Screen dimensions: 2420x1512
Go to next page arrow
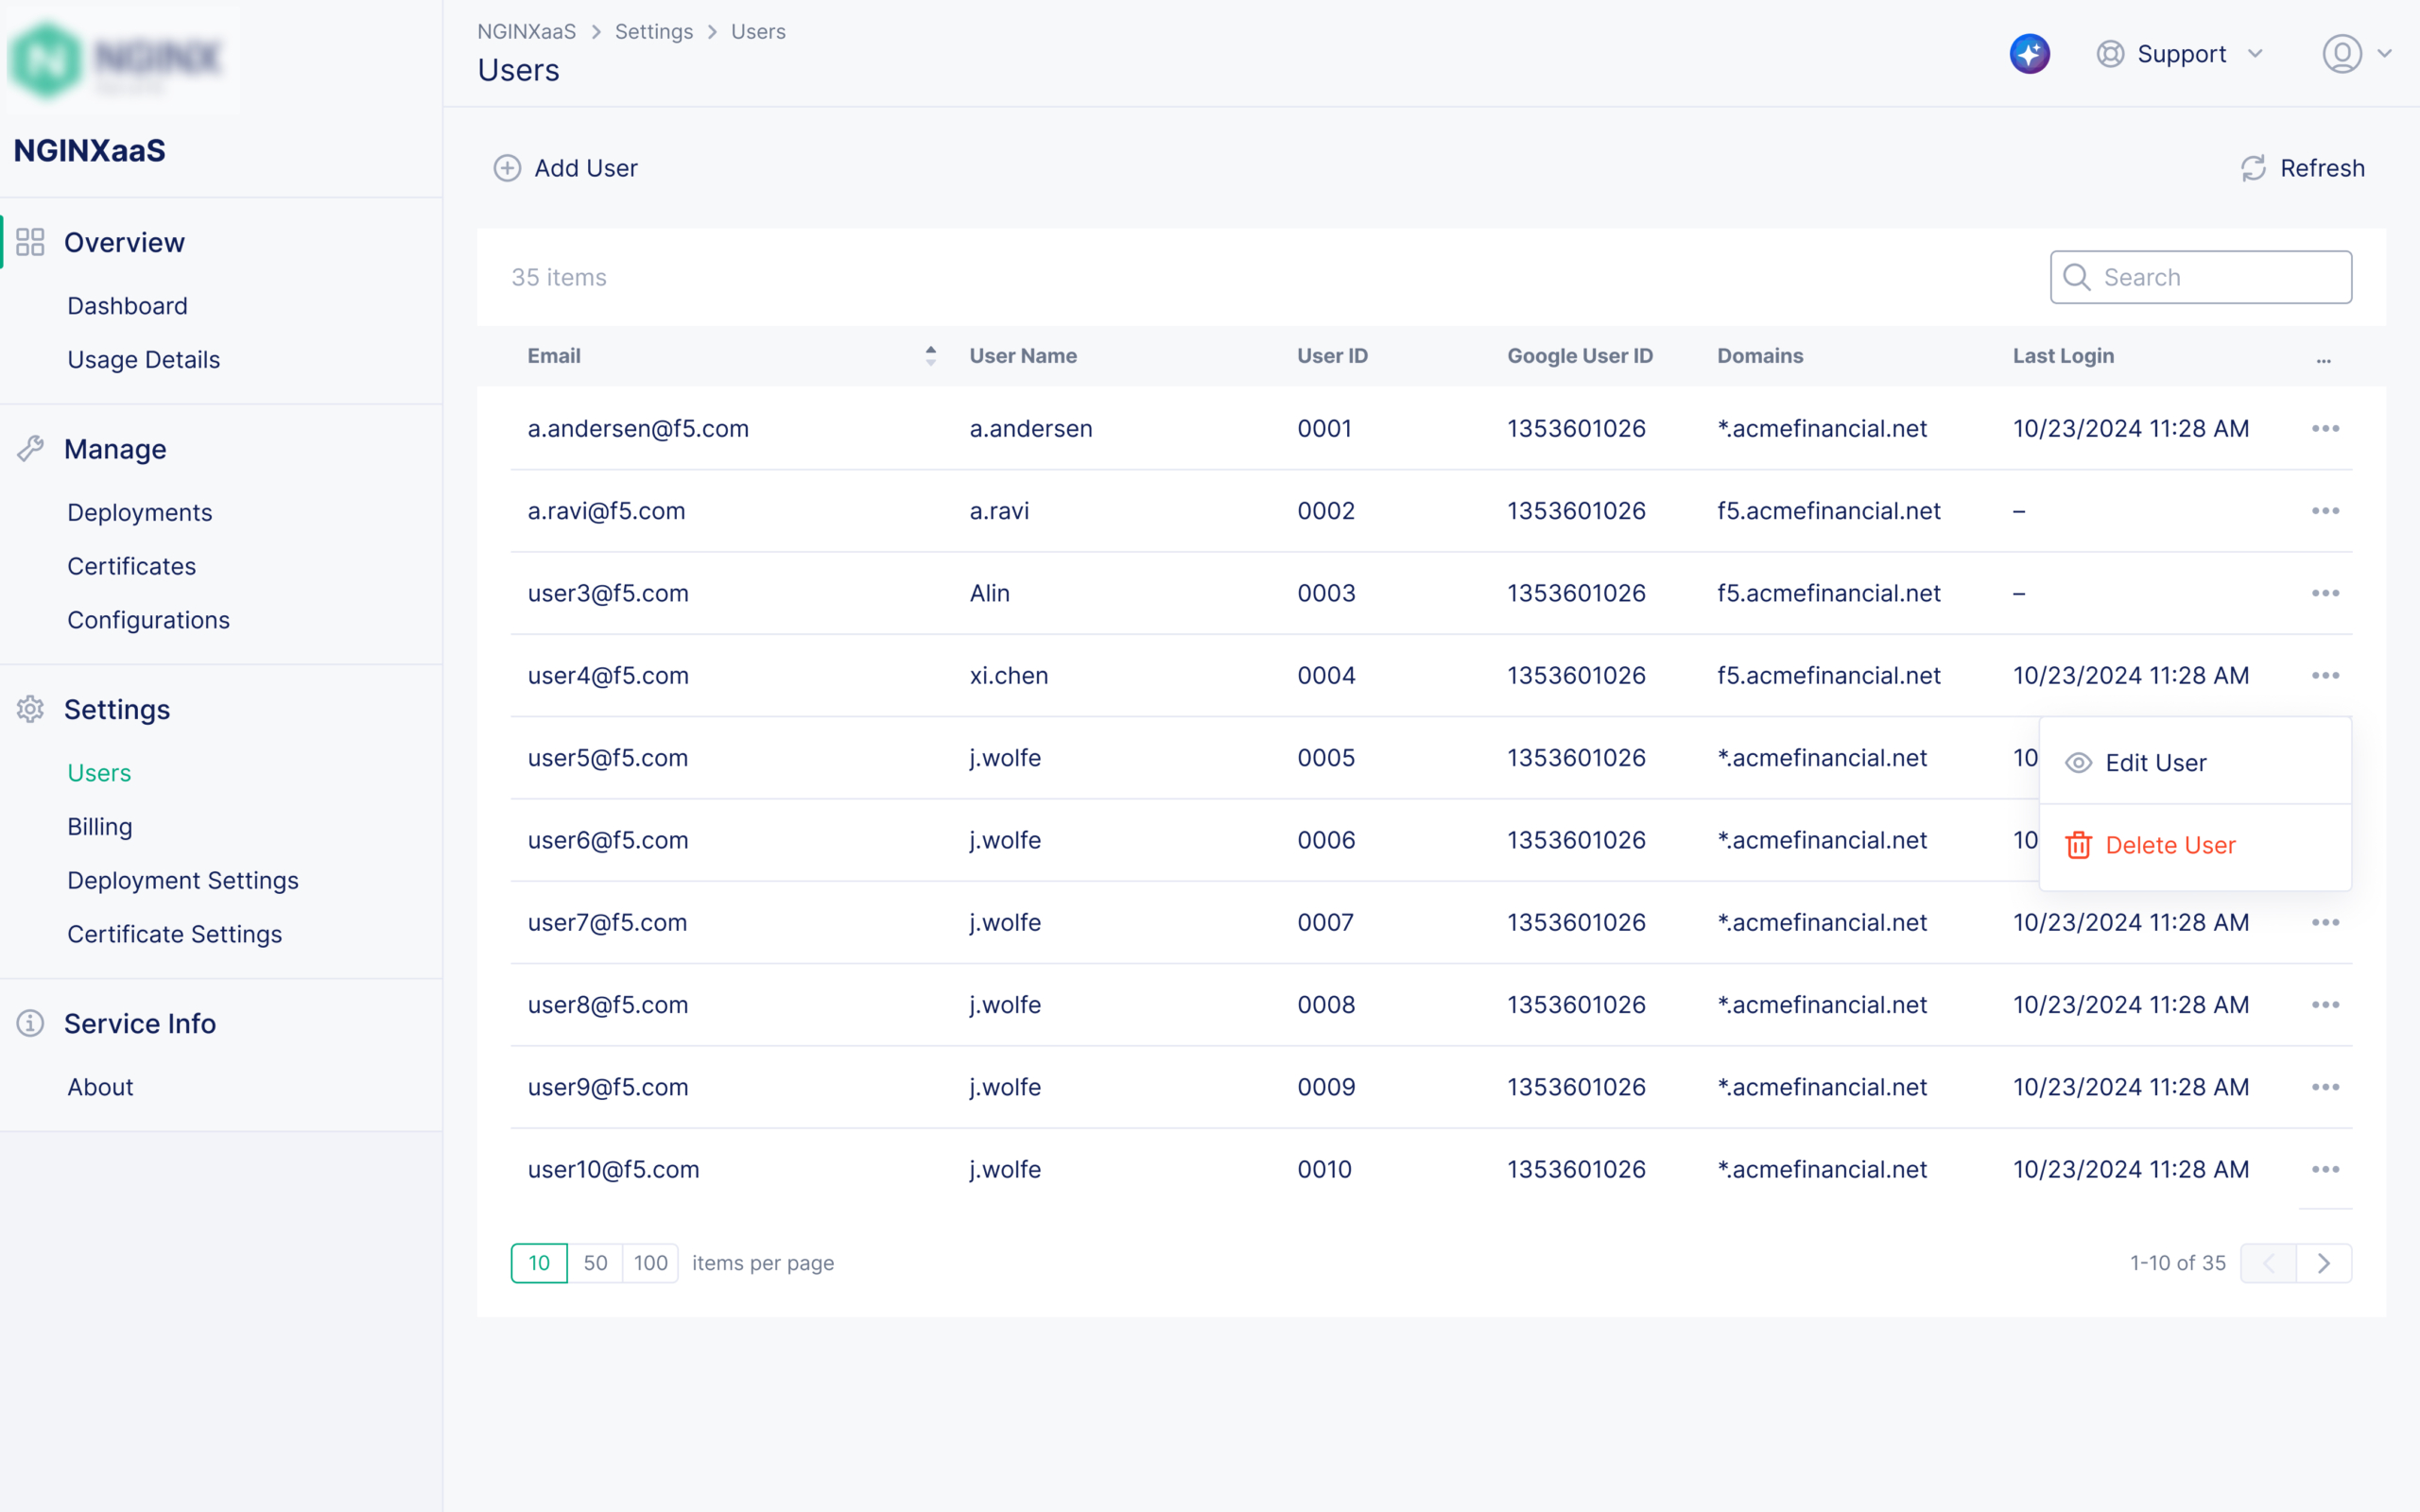[x=2324, y=1263]
